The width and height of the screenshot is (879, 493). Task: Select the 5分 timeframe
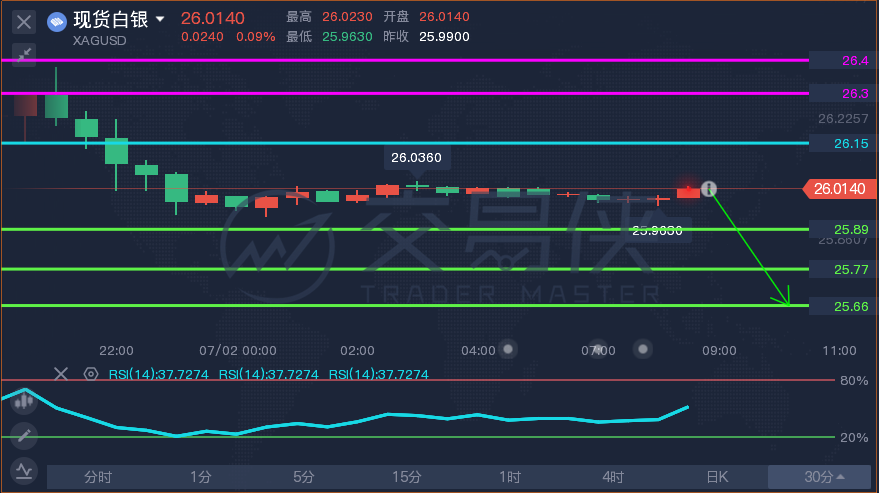click(x=303, y=477)
